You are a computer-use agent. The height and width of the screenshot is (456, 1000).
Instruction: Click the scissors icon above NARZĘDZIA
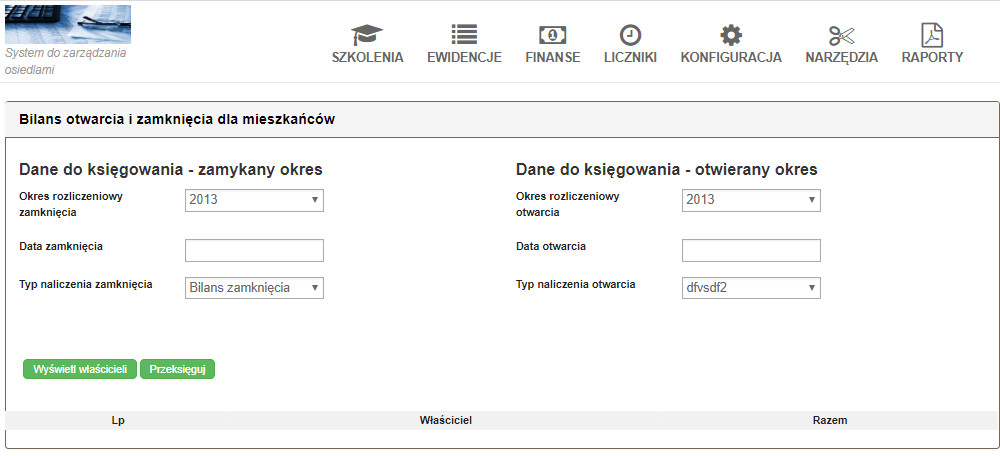pyautogui.click(x=841, y=34)
